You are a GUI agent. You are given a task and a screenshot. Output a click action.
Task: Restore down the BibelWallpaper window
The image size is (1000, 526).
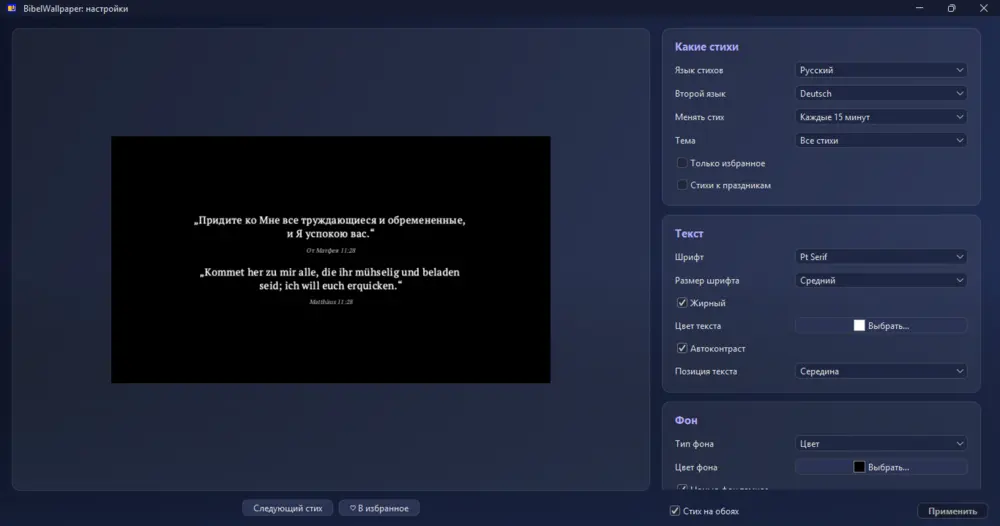pyautogui.click(x=951, y=8)
